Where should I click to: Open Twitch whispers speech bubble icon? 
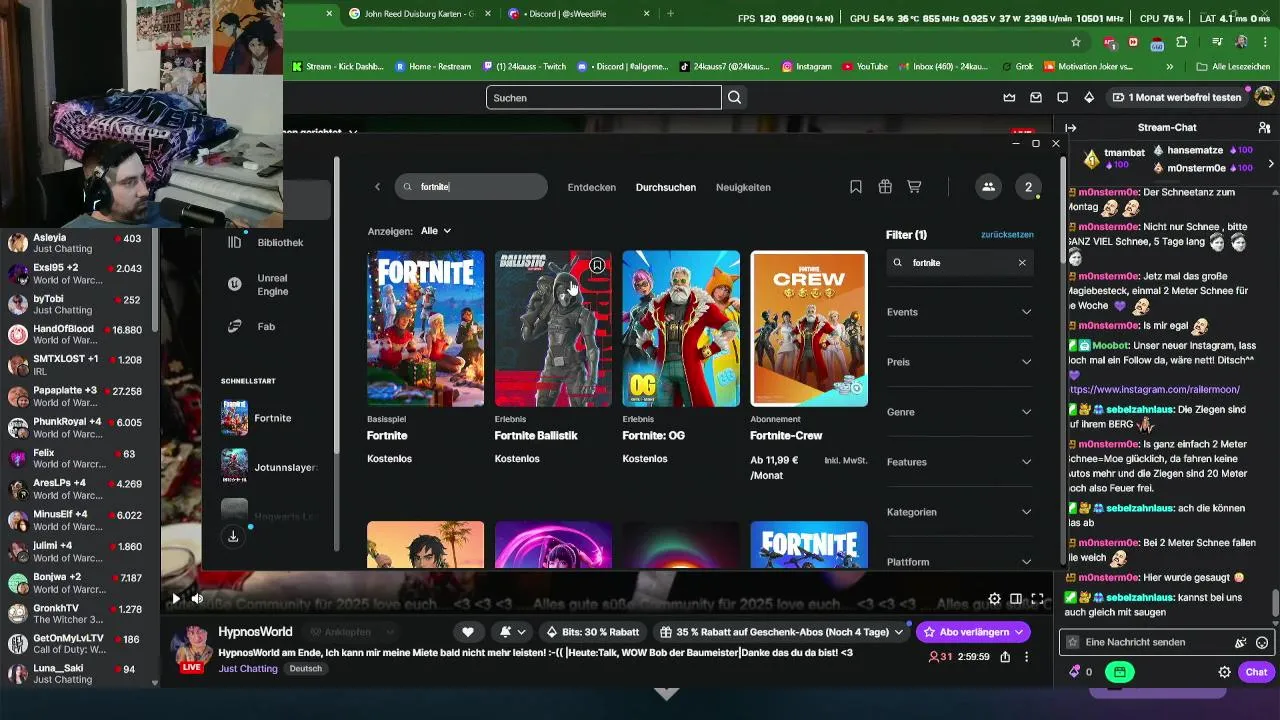(x=1062, y=97)
